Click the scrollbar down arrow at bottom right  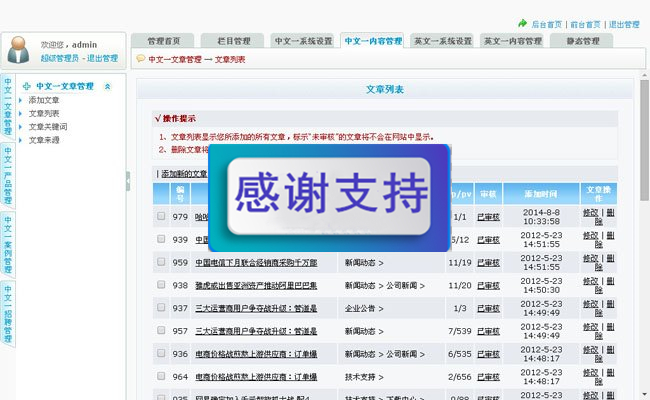[644, 395]
